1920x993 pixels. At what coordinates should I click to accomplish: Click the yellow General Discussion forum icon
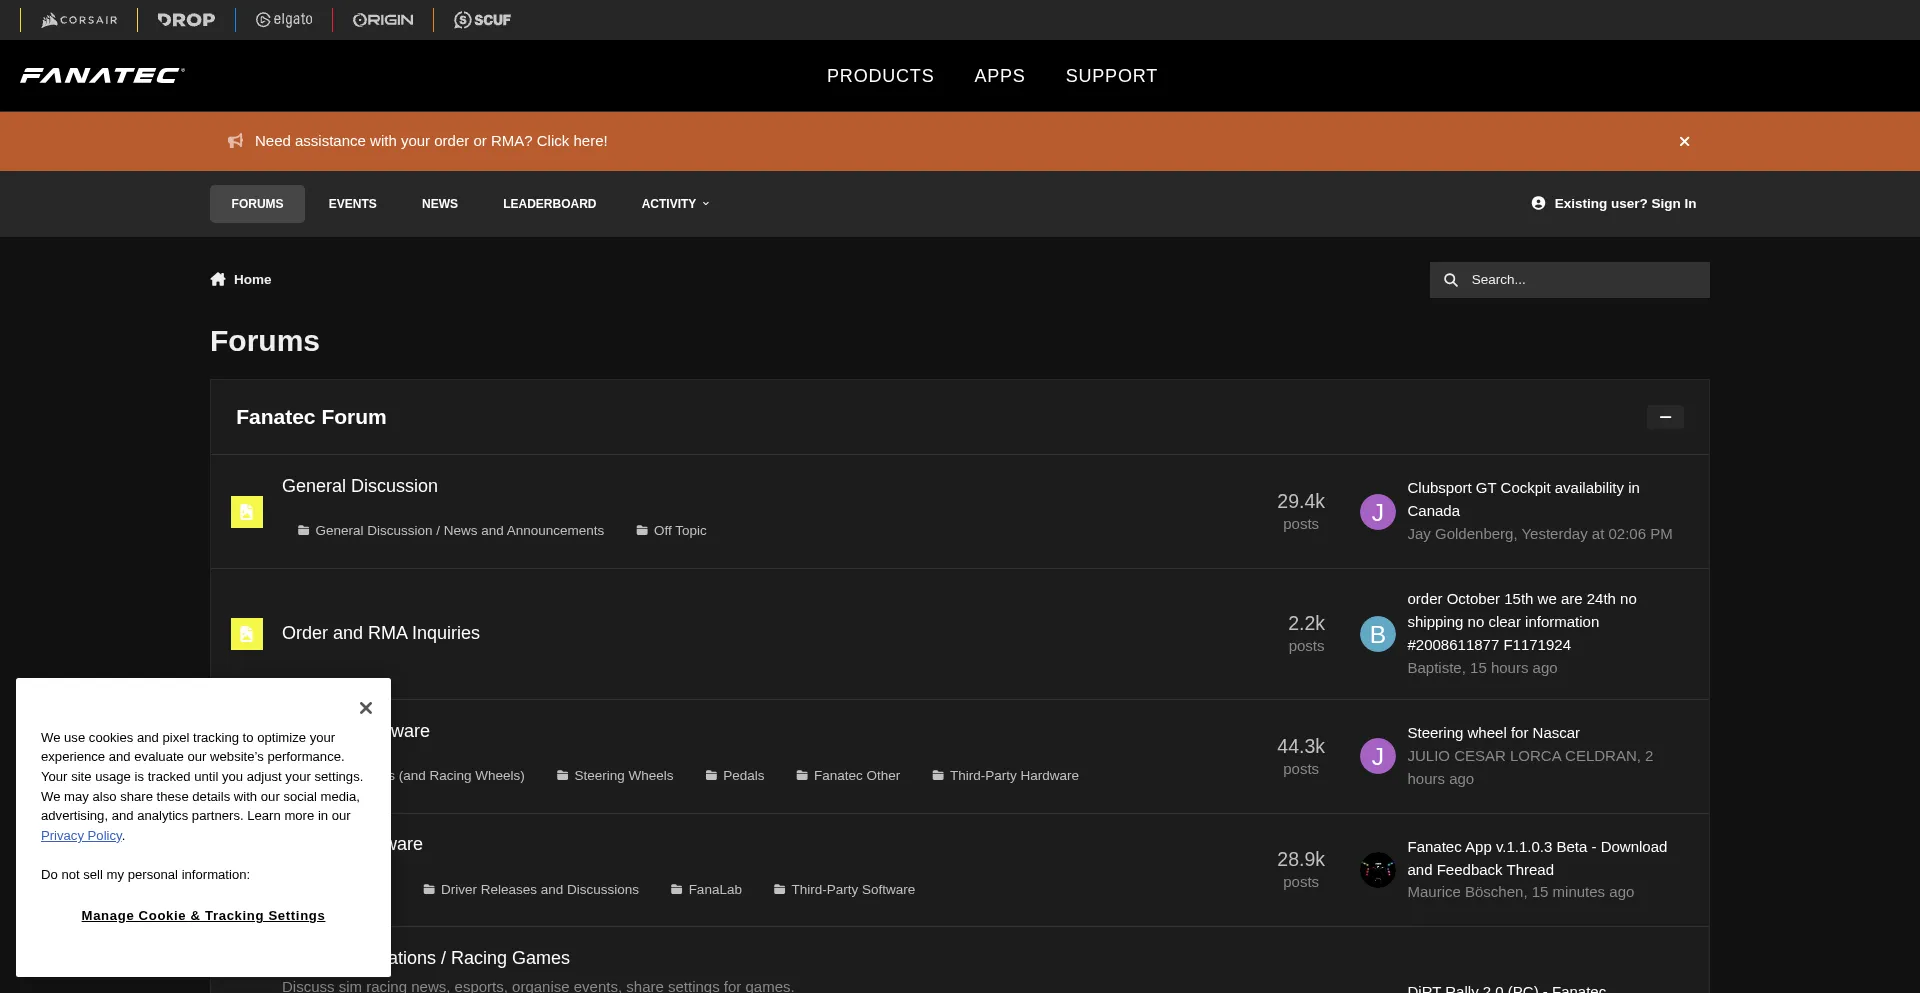(247, 512)
